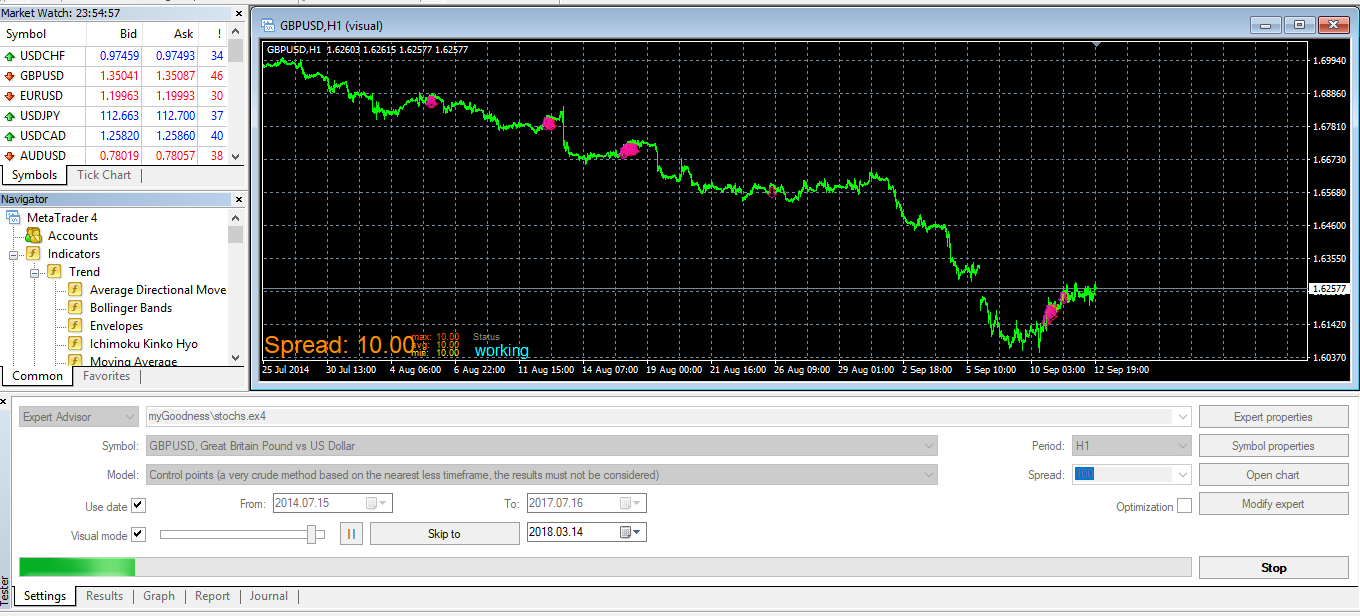Image resolution: width=1360 pixels, height=616 pixels.
Task: Open the Results tab in Tester
Action: [104, 596]
